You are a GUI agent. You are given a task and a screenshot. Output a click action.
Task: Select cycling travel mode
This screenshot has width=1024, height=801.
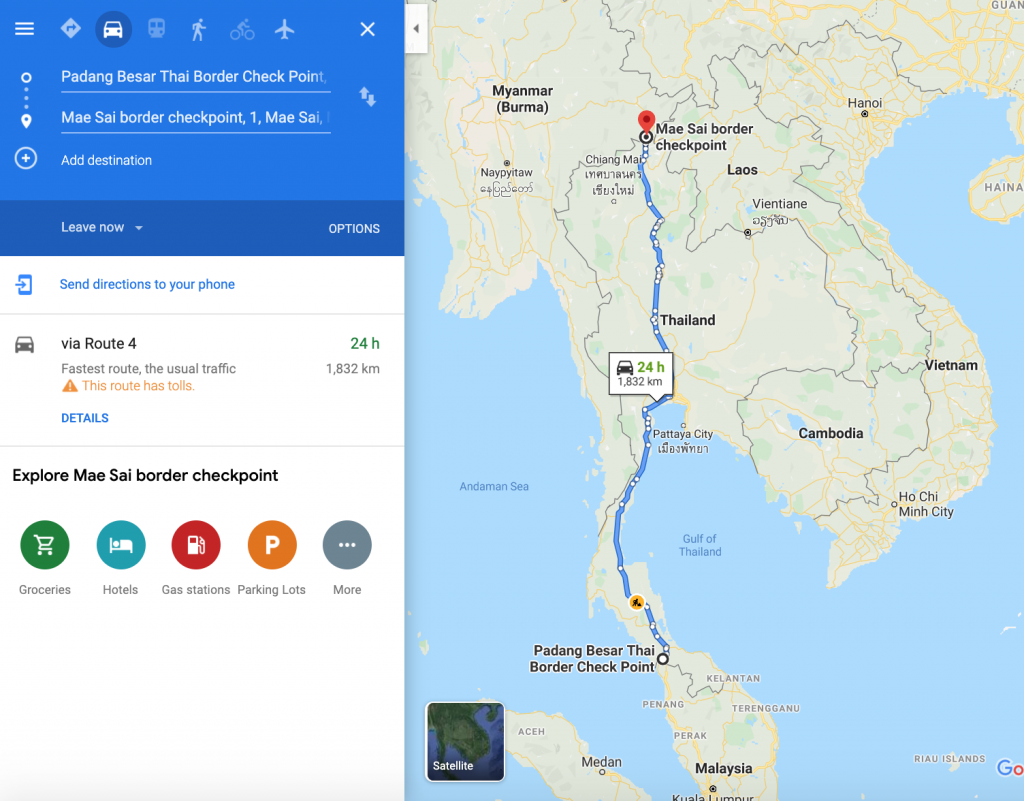(242, 29)
